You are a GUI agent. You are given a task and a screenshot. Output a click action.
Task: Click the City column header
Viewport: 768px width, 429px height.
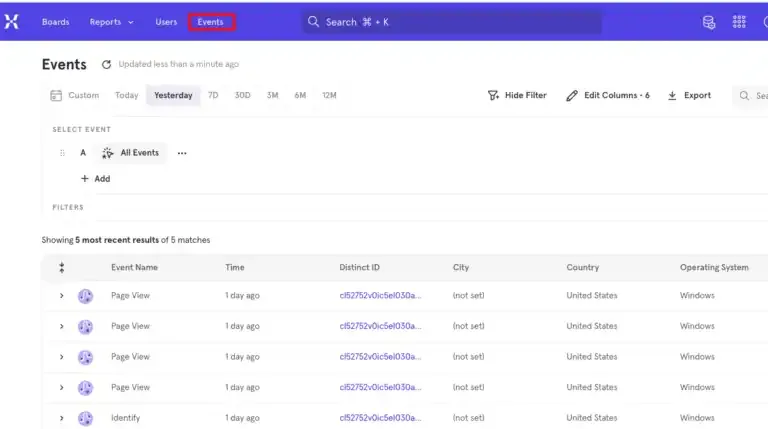tap(461, 267)
